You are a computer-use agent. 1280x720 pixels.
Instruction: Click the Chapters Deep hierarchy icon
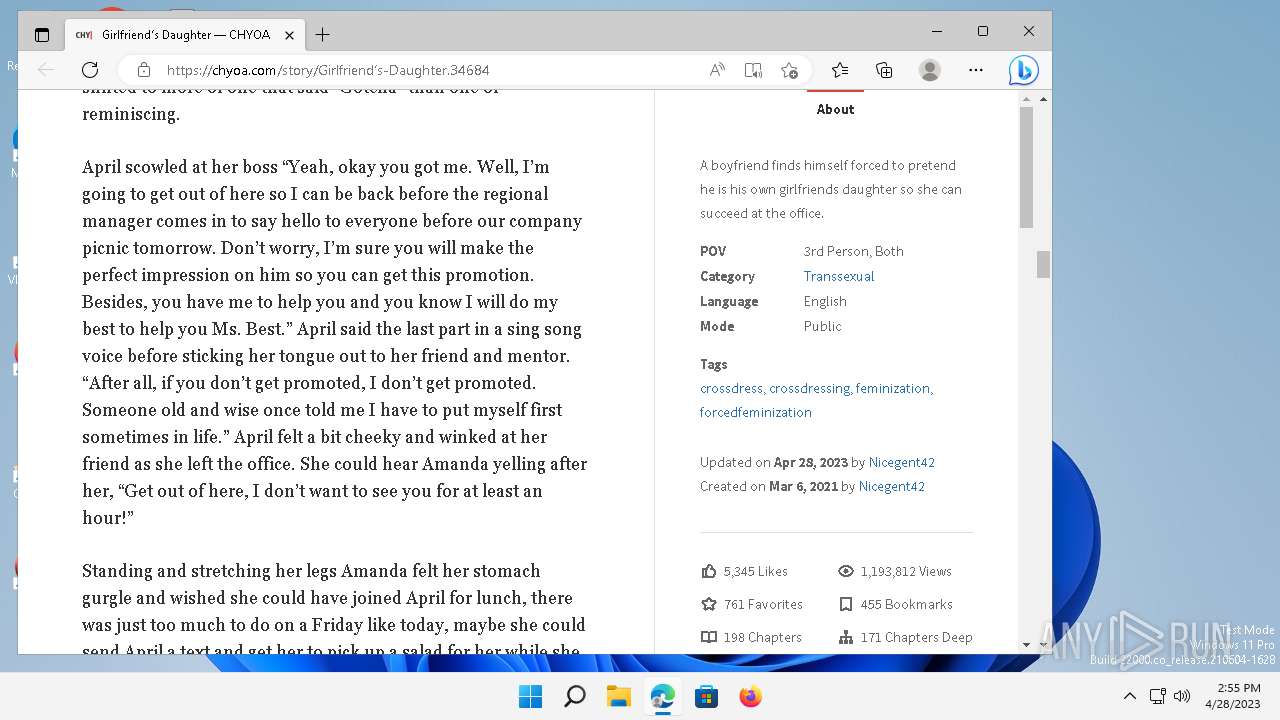coord(846,637)
